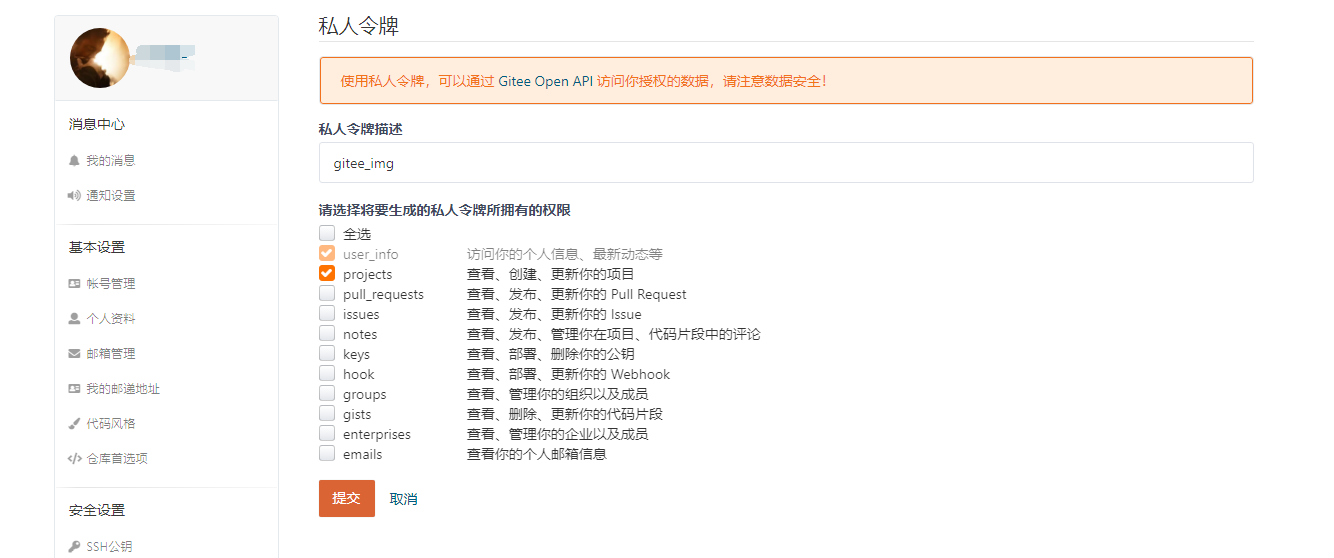The height and width of the screenshot is (558, 1334).
Task: Enable the pull_requests permission checkbox
Action: pyautogui.click(x=327, y=293)
